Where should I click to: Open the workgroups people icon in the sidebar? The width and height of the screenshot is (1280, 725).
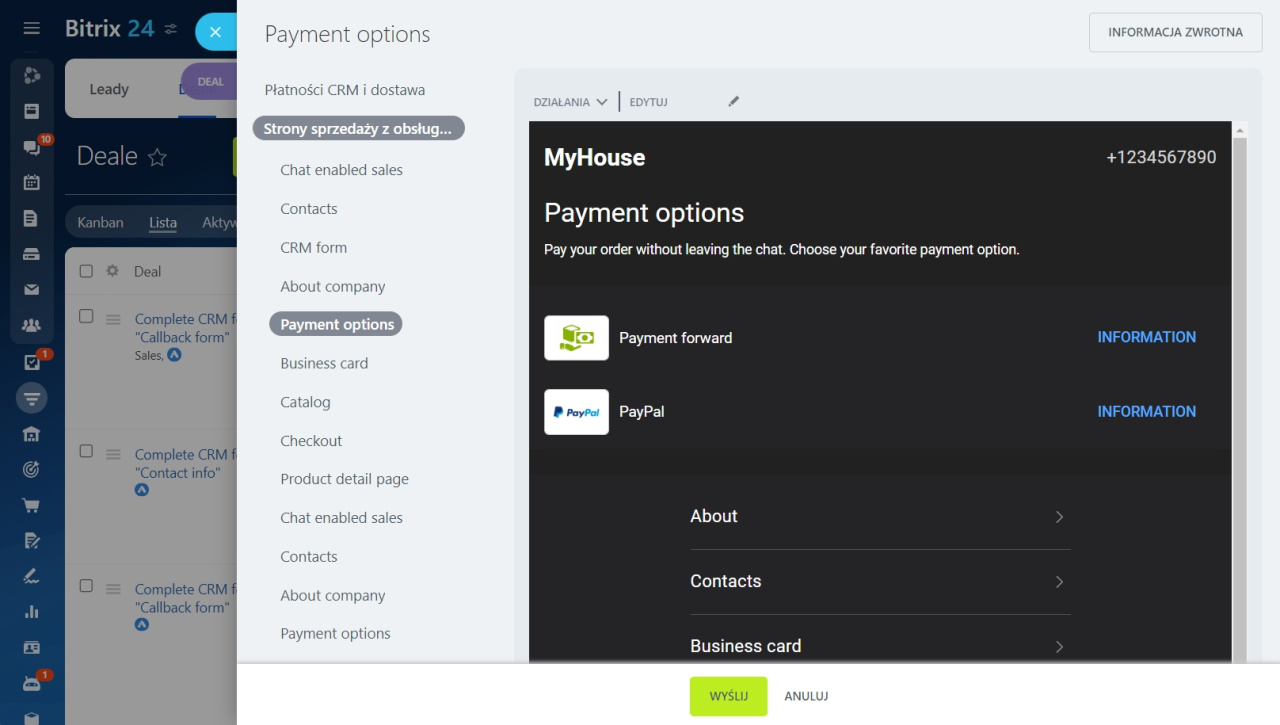coord(32,326)
